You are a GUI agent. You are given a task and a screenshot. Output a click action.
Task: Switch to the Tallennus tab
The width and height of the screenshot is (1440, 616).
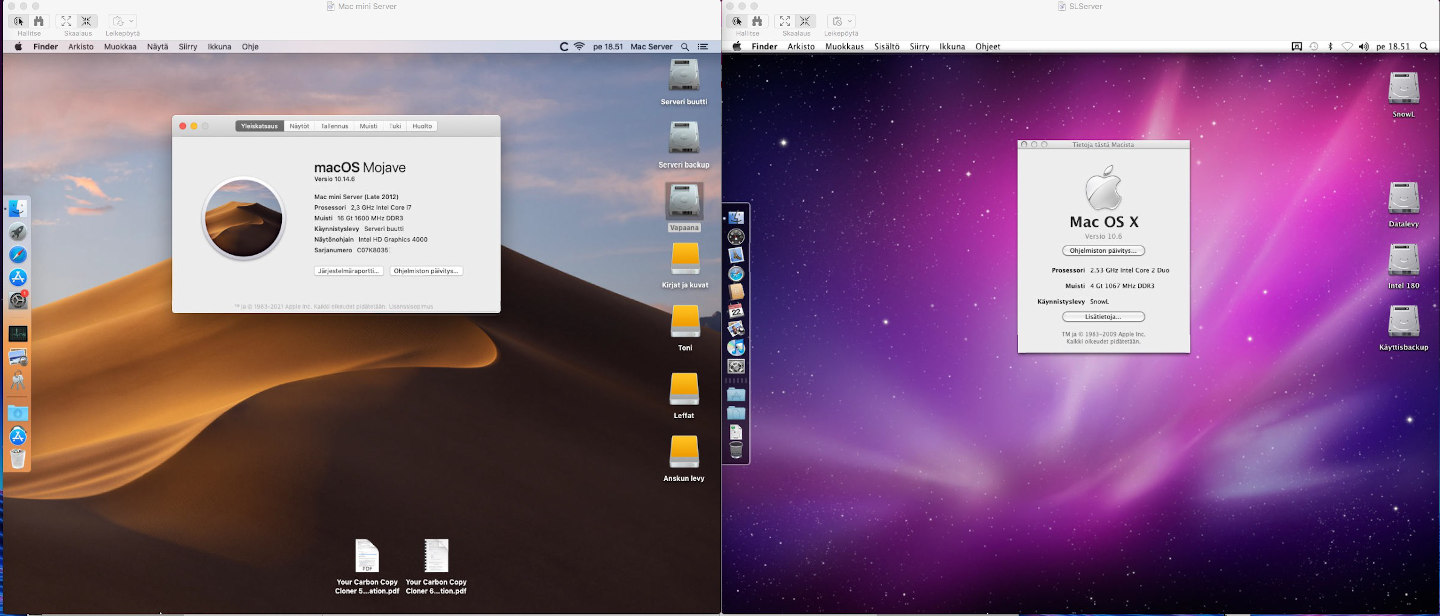[335, 126]
